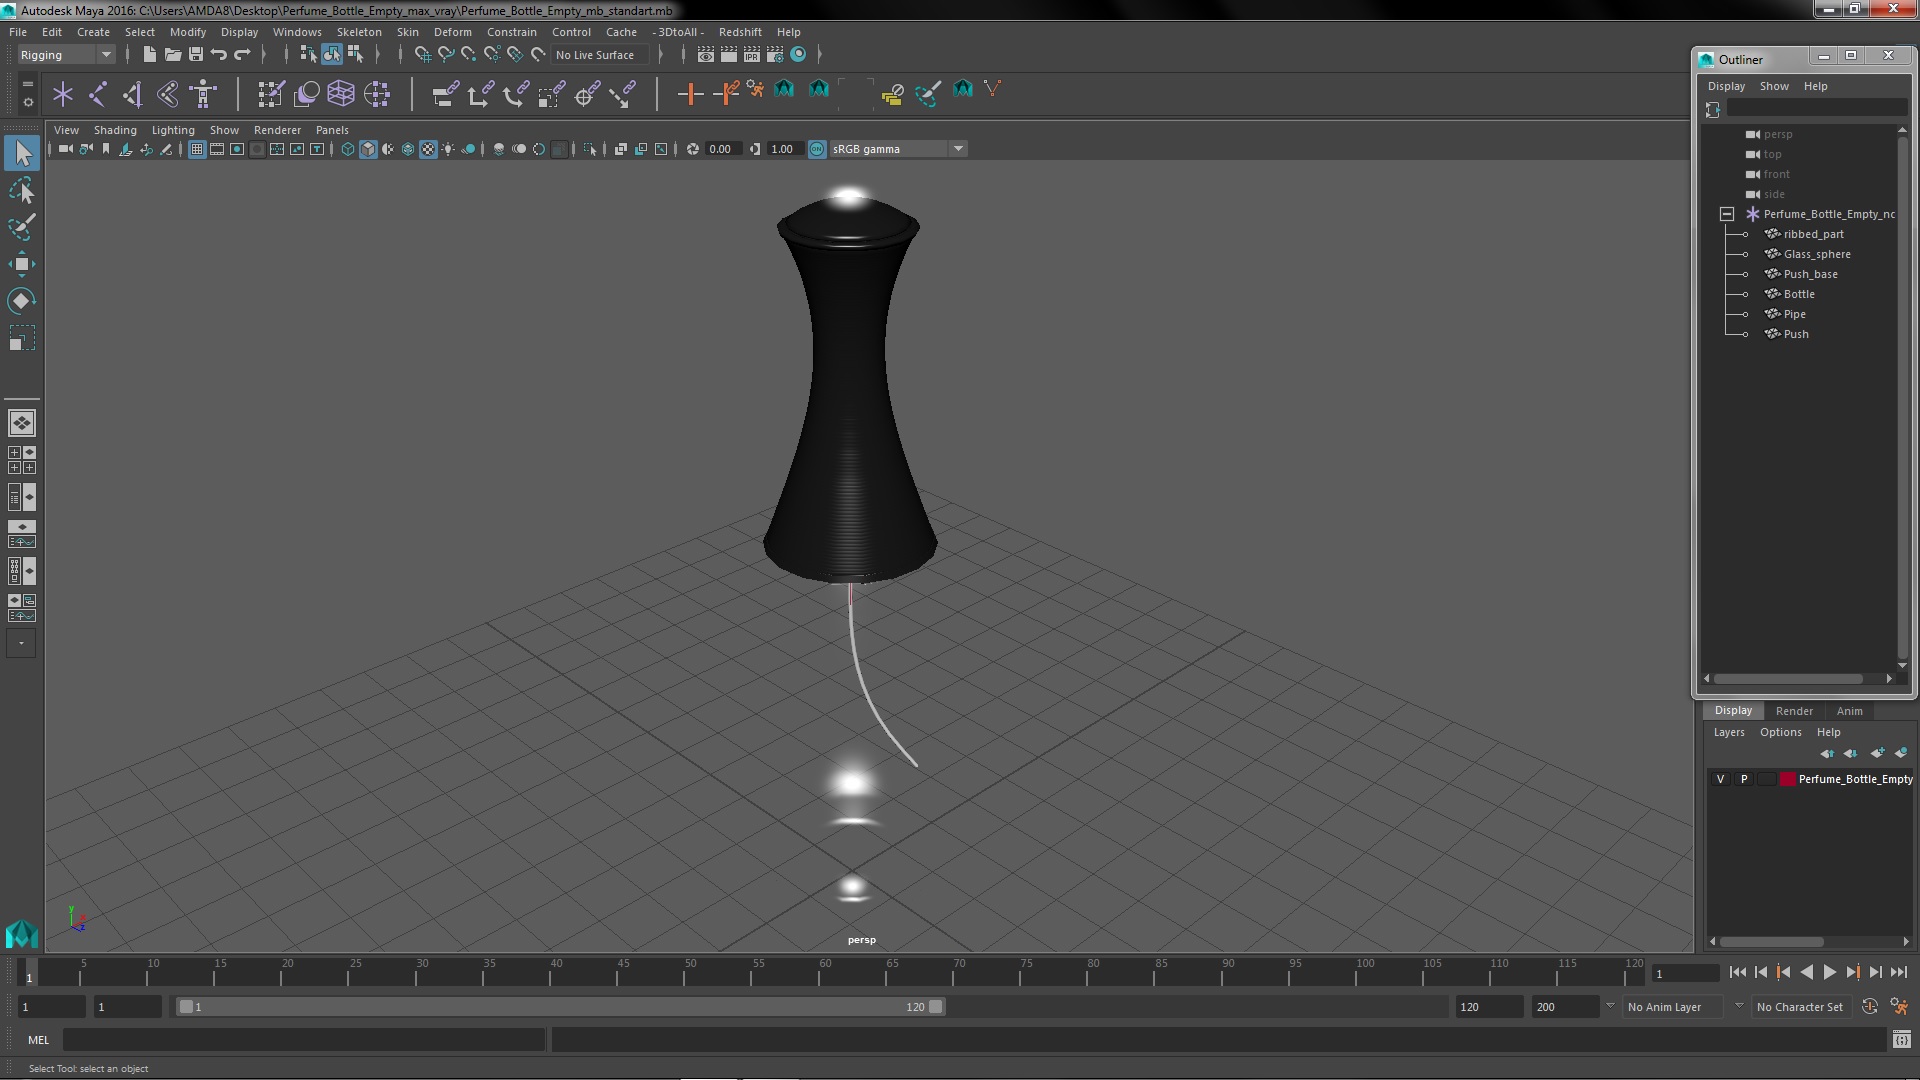Click the HumanIK figure shelf icon
Screen dimensions: 1920x1080
coord(203,94)
